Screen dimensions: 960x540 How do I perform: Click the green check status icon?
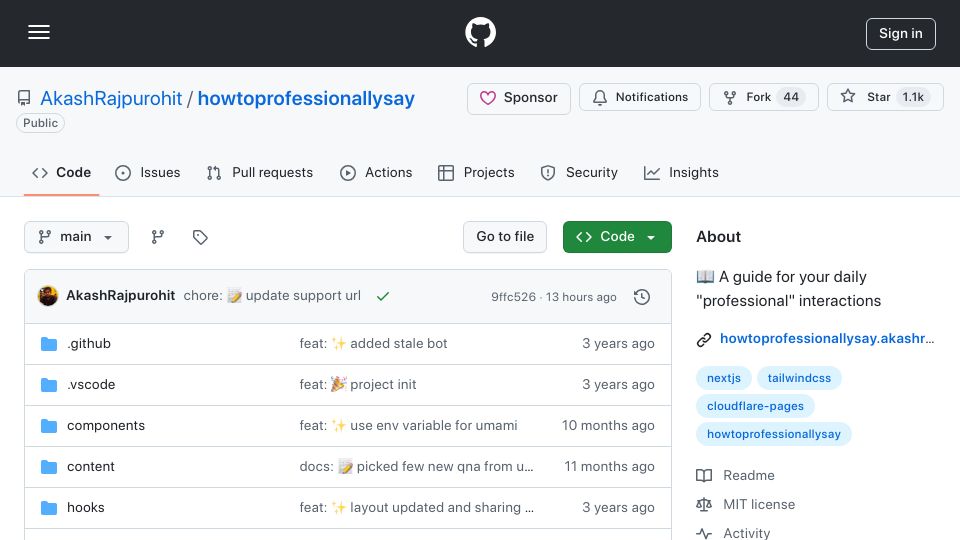(x=383, y=296)
